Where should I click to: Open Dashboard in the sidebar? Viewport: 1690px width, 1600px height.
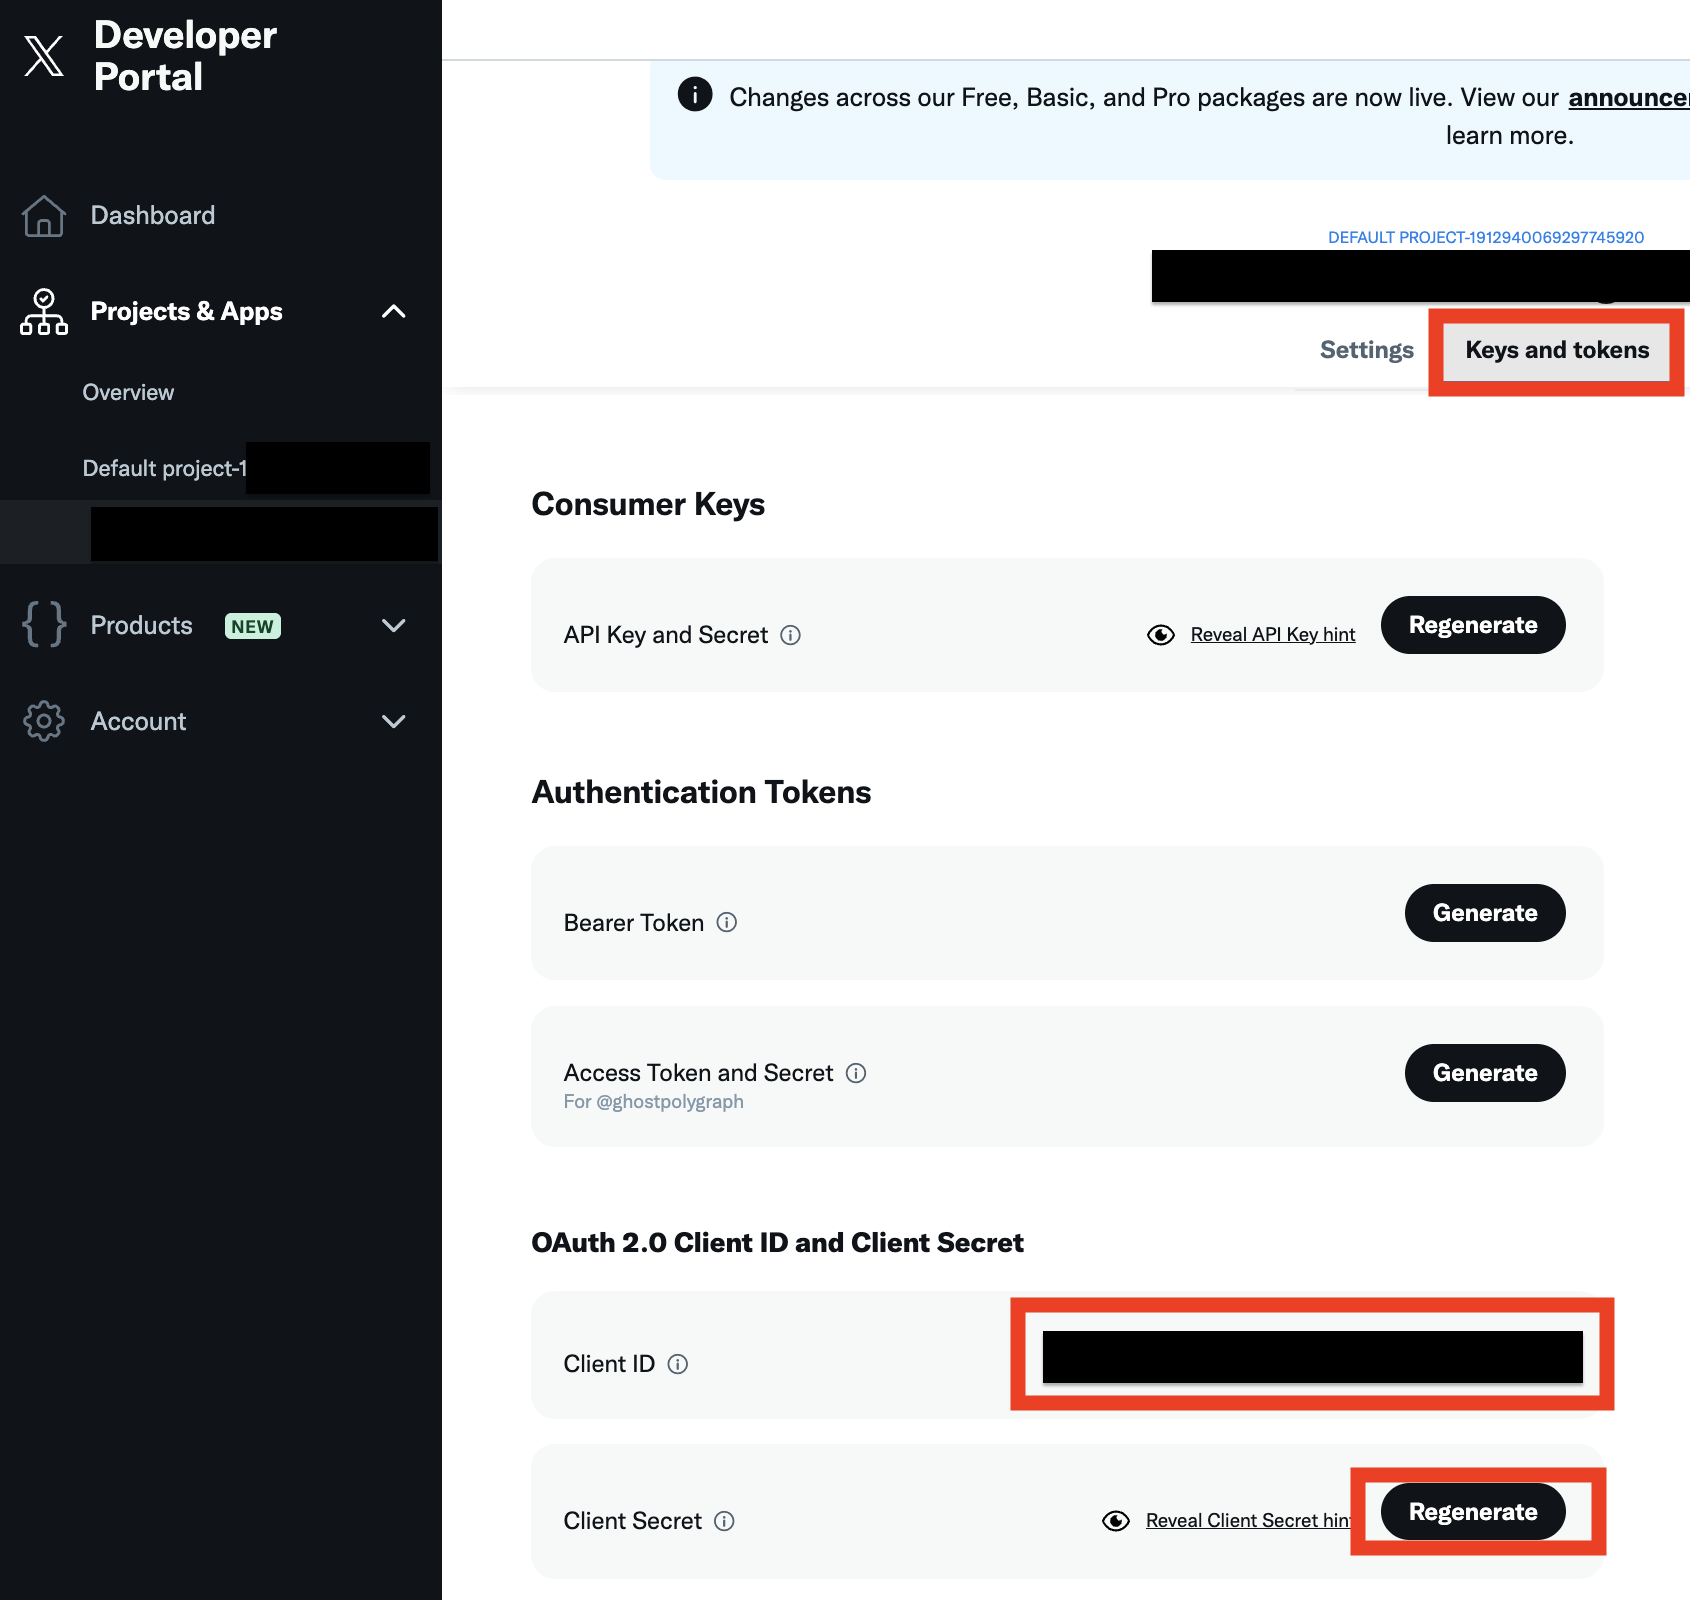tap(153, 215)
